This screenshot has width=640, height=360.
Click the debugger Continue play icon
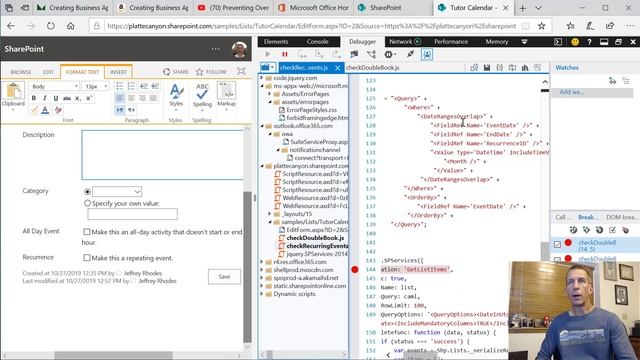point(268,54)
